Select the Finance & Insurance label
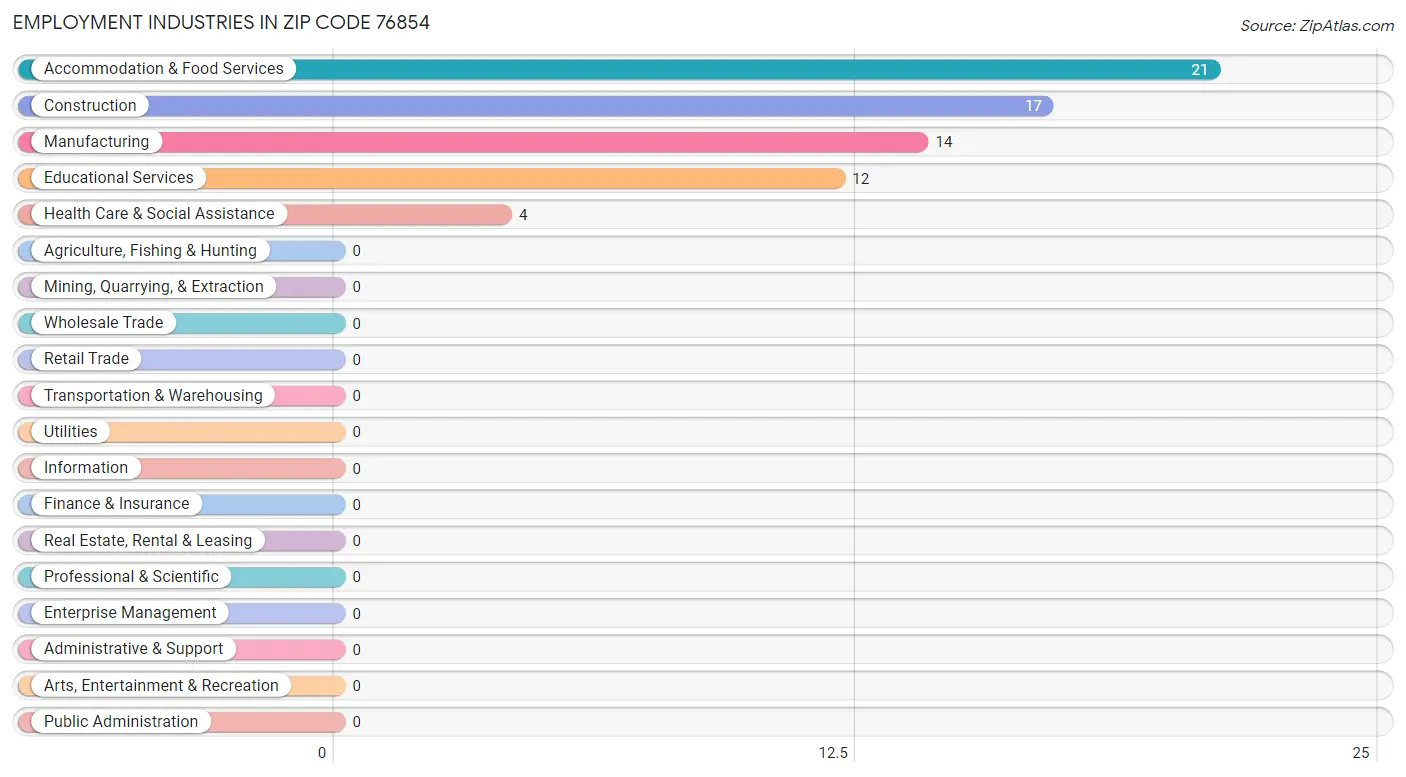The height and width of the screenshot is (777, 1406). pos(116,504)
